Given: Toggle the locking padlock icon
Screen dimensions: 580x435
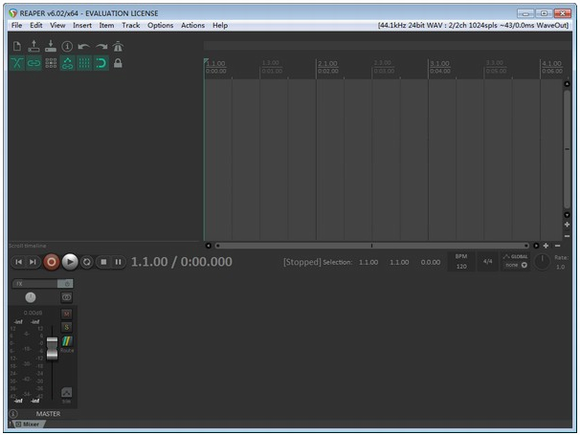Looking at the screenshot, I should tap(118, 63).
